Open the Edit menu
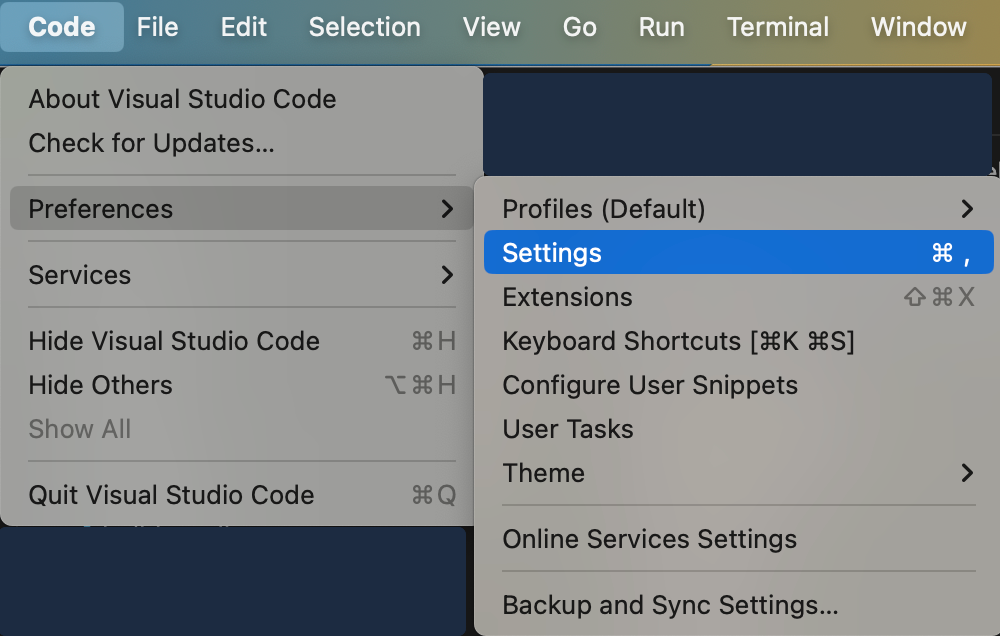 tap(244, 27)
